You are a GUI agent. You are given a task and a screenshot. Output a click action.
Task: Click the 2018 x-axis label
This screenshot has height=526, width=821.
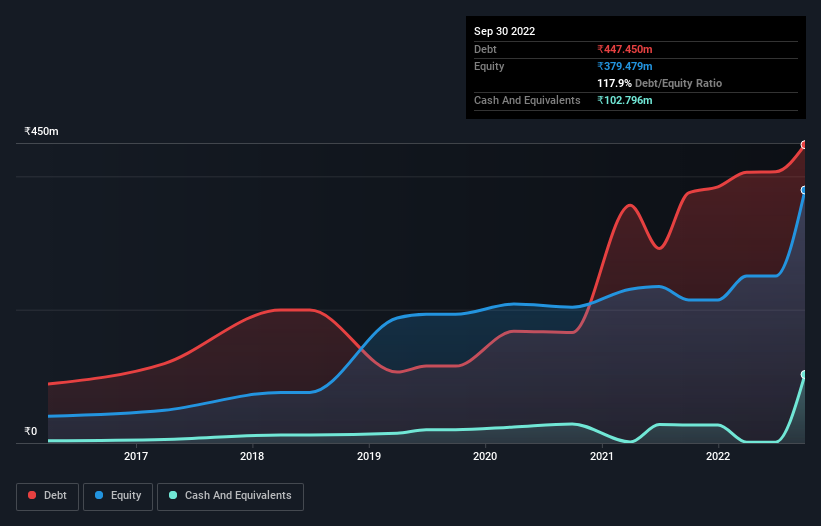click(x=252, y=456)
